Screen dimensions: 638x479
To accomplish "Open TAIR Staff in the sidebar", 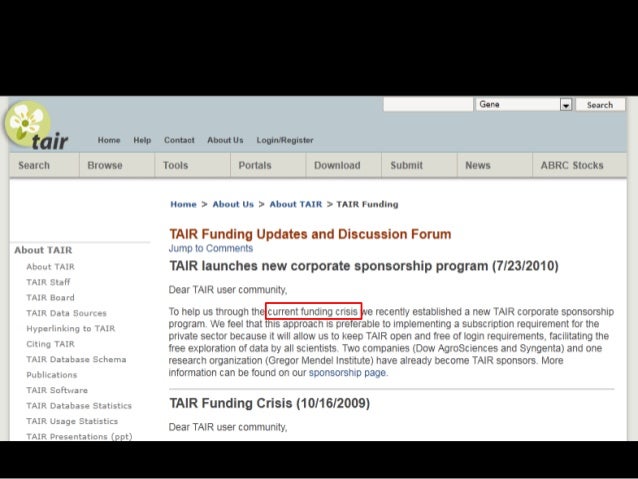I will tap(48, 282).
